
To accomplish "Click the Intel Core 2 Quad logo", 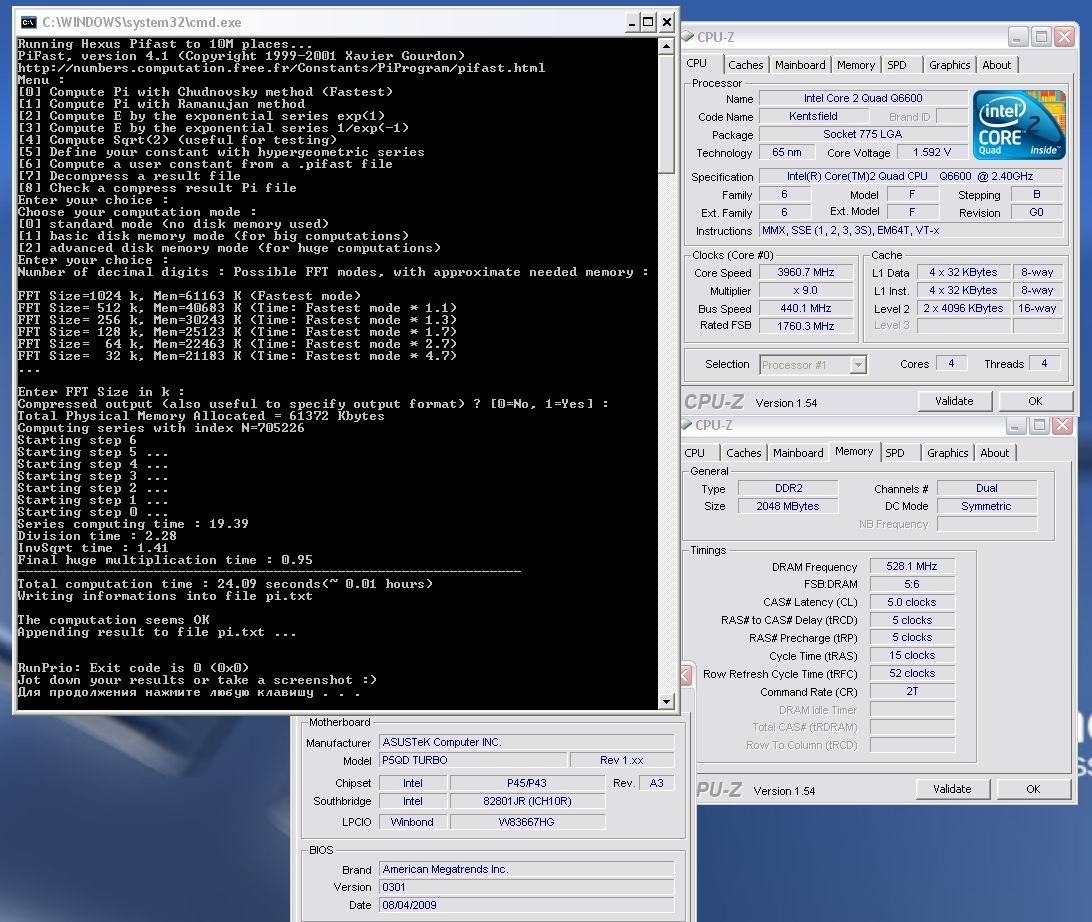I will click(x=1019, y=125).
